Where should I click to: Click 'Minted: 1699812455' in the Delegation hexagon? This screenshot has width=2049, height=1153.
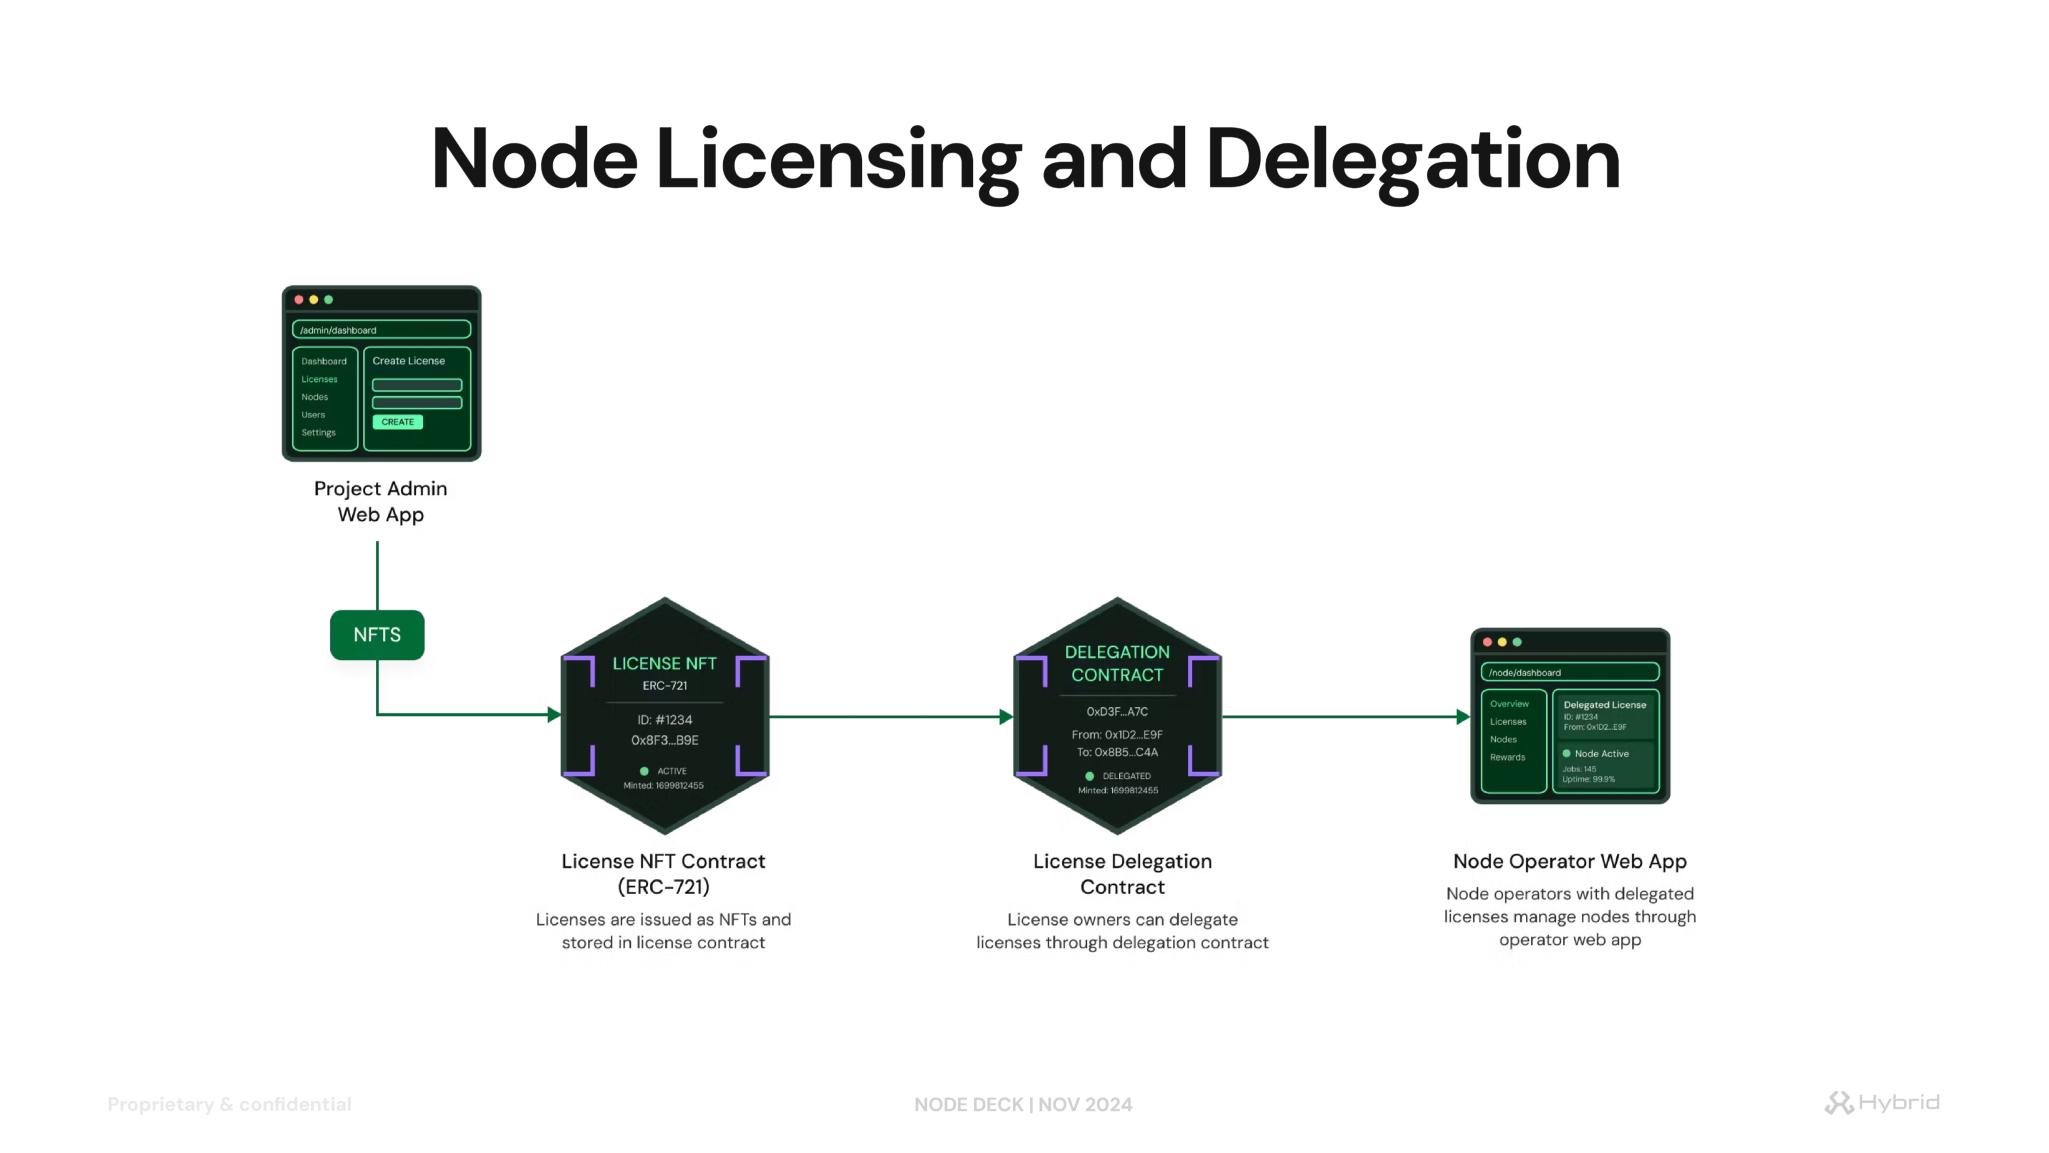coord(1118,791)
